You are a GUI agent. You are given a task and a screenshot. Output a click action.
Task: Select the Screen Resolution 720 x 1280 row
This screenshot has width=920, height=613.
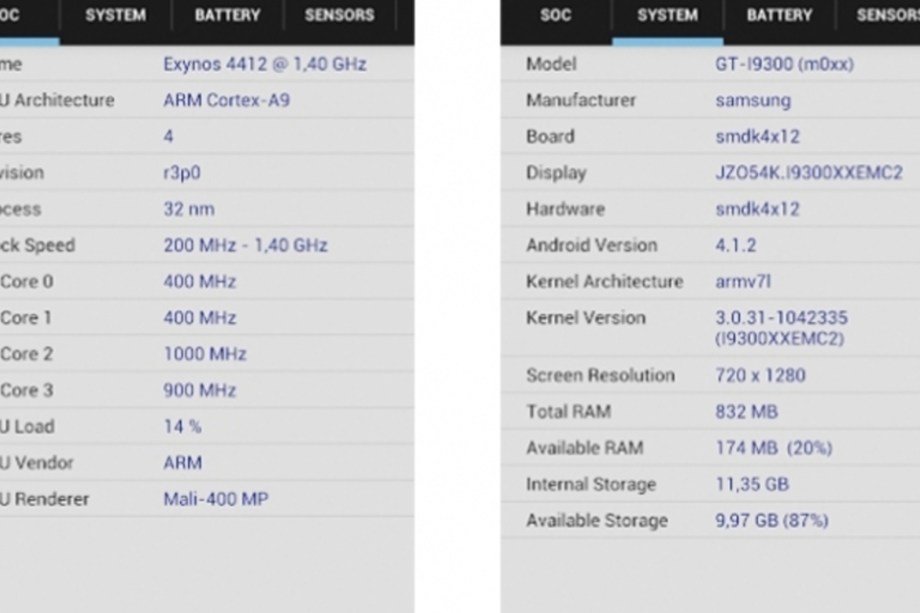pos(710,375)
